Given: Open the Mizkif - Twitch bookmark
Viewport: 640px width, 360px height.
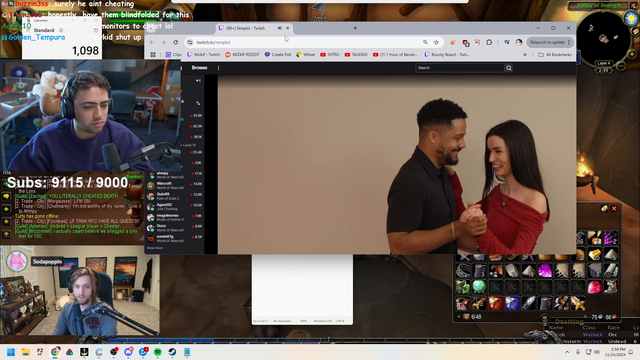Looking at the screenshot, I should (203, 55).
